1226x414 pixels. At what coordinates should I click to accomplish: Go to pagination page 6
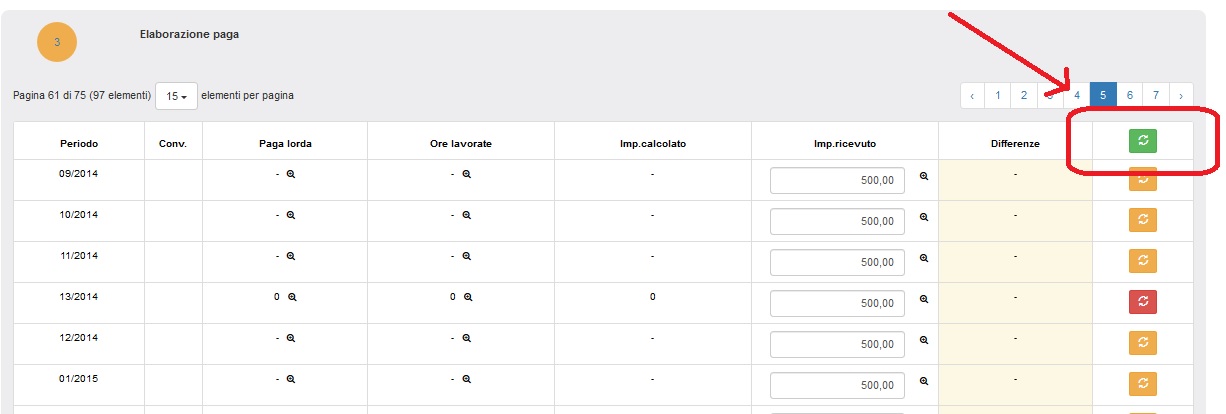1129,95
